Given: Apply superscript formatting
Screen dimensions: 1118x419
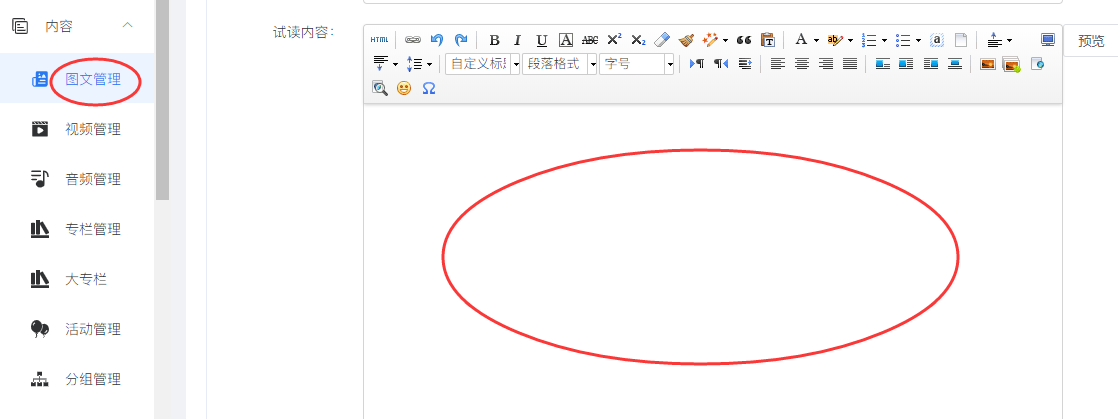Looking at the screenshot, I should coord(614,40).
